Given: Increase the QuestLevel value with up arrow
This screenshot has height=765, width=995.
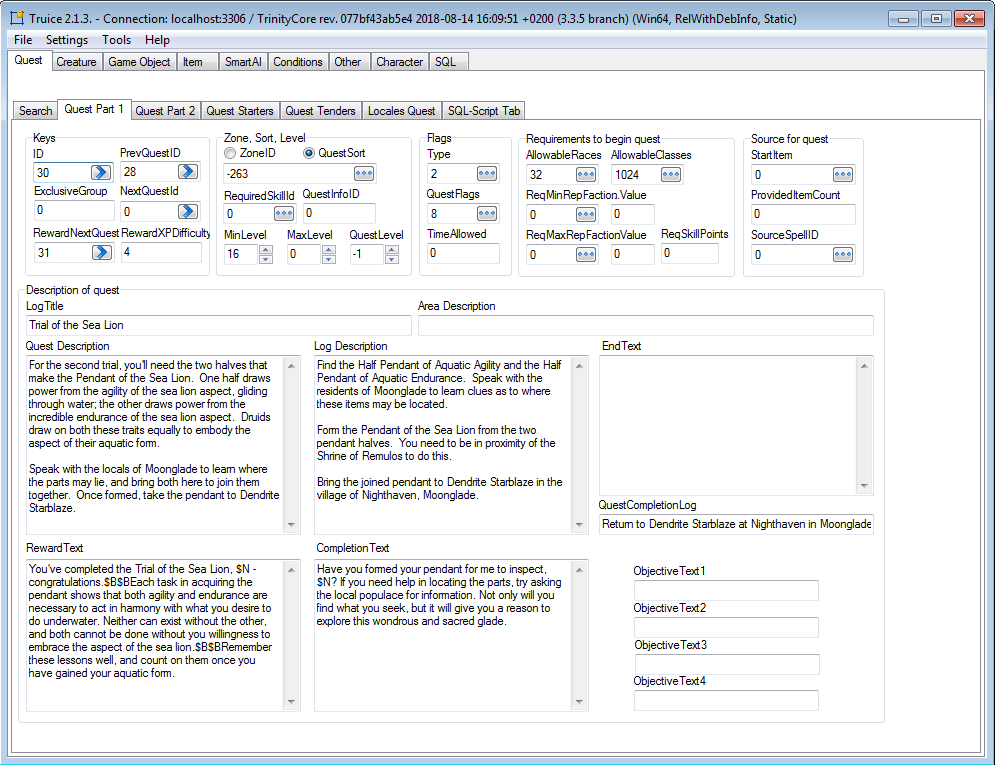Looking at the screenshot, I should click(392, 249).
